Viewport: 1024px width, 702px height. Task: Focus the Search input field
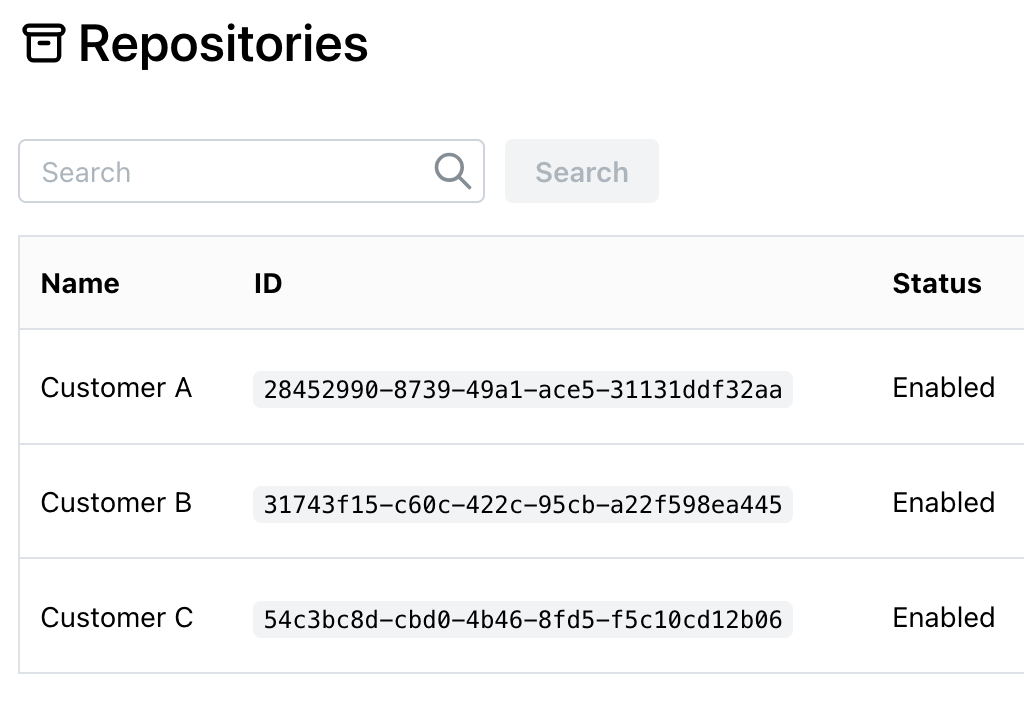pos(251,171)
